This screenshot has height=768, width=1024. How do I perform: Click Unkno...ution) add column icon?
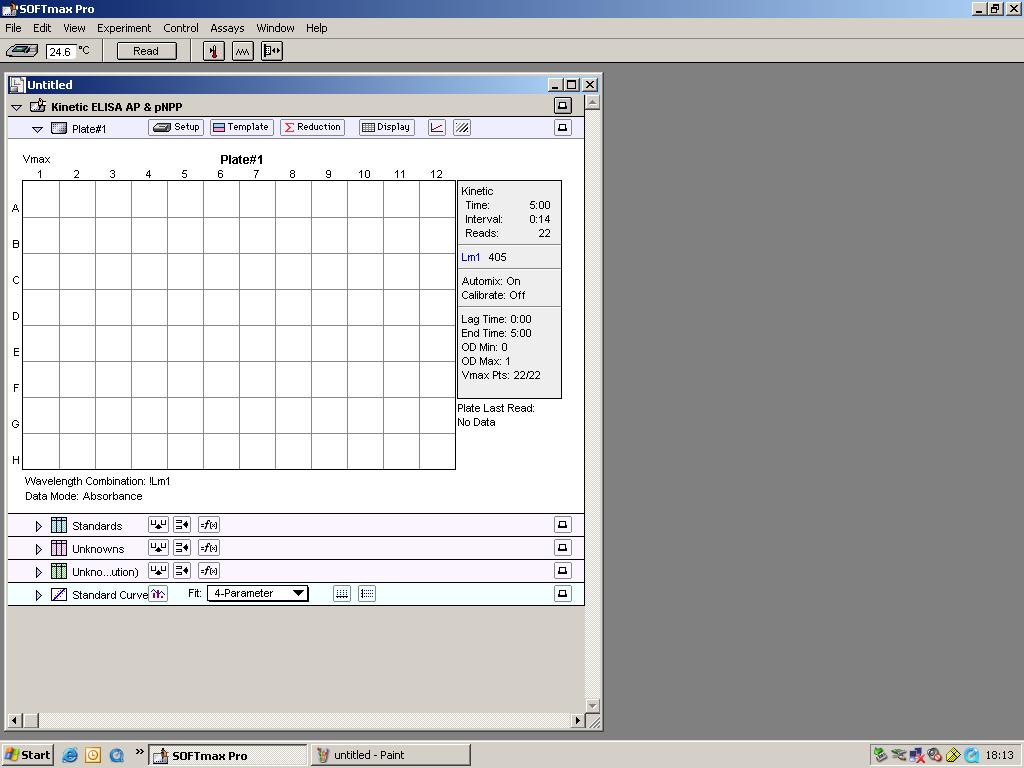pos(182,570)
